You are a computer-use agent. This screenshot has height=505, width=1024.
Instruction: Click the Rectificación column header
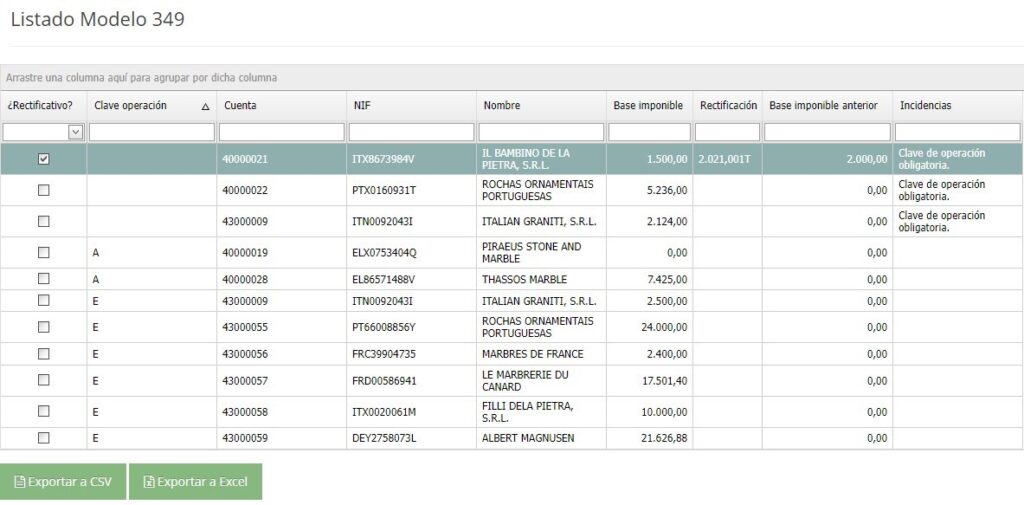(727, 106)
